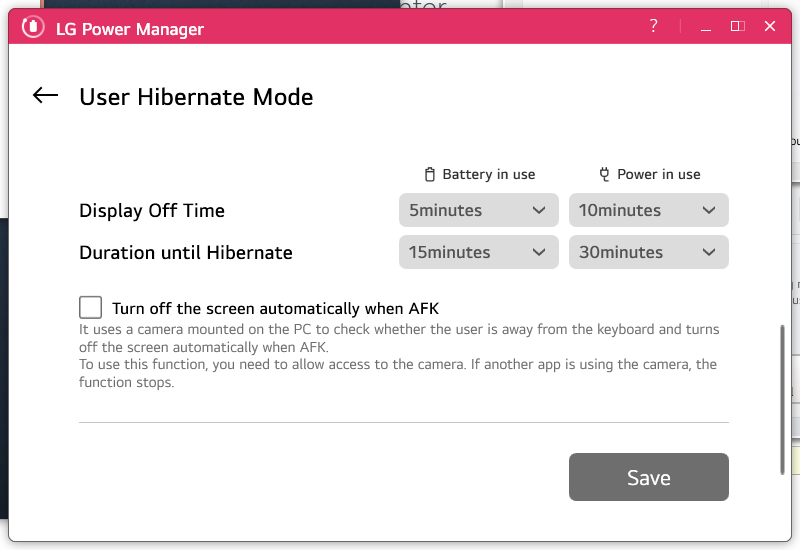Click the vertical scrollbar thumb

tap(783, 398)
